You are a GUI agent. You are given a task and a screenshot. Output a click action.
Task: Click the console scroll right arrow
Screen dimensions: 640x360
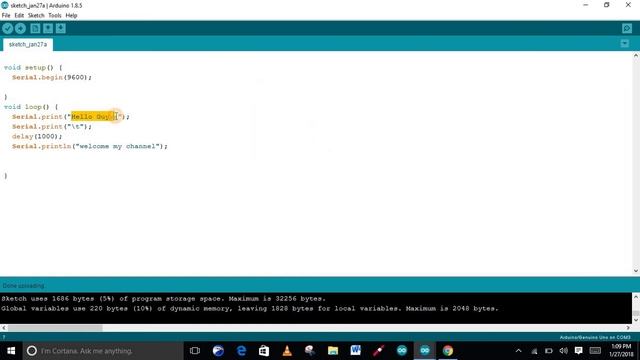click(628, 328)
